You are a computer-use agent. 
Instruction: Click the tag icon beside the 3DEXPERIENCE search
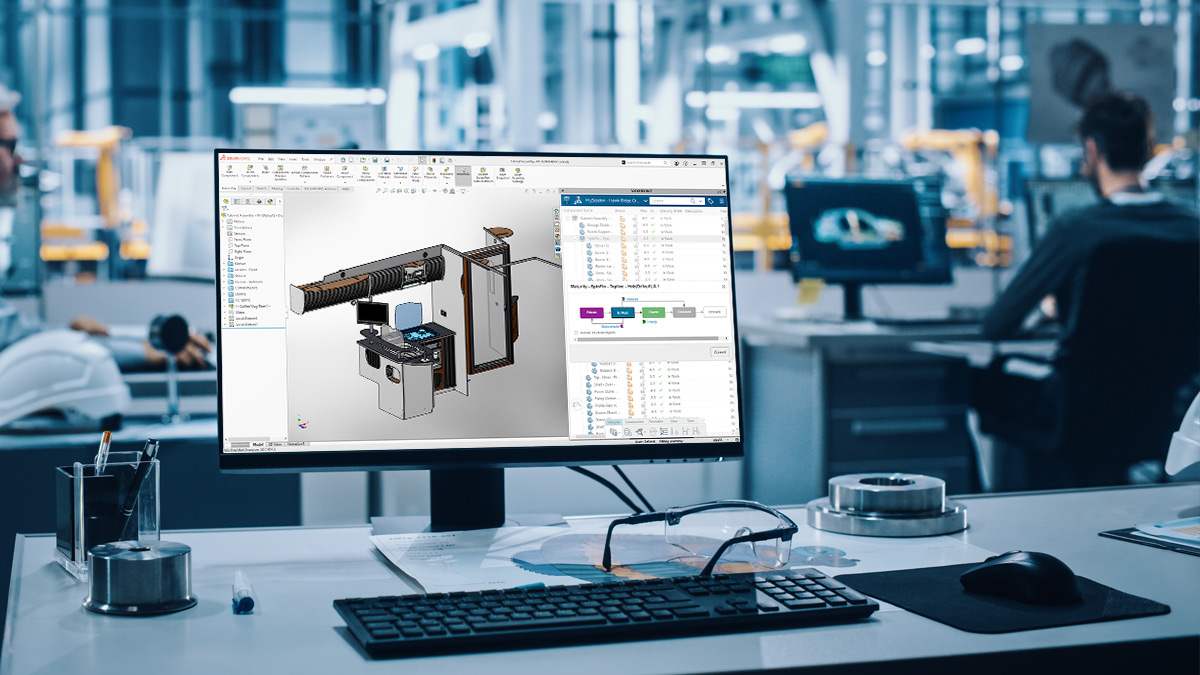(x=711, y=201)
